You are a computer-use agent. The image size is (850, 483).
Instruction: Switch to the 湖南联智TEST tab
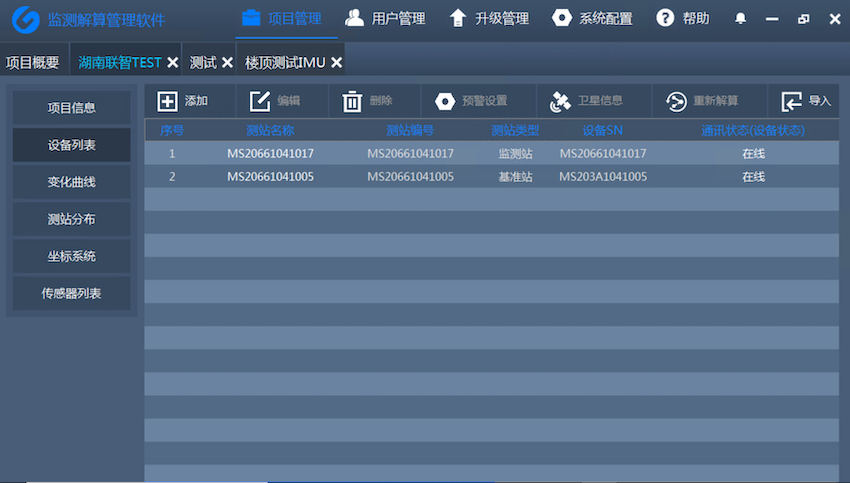(x=120, y=62)
